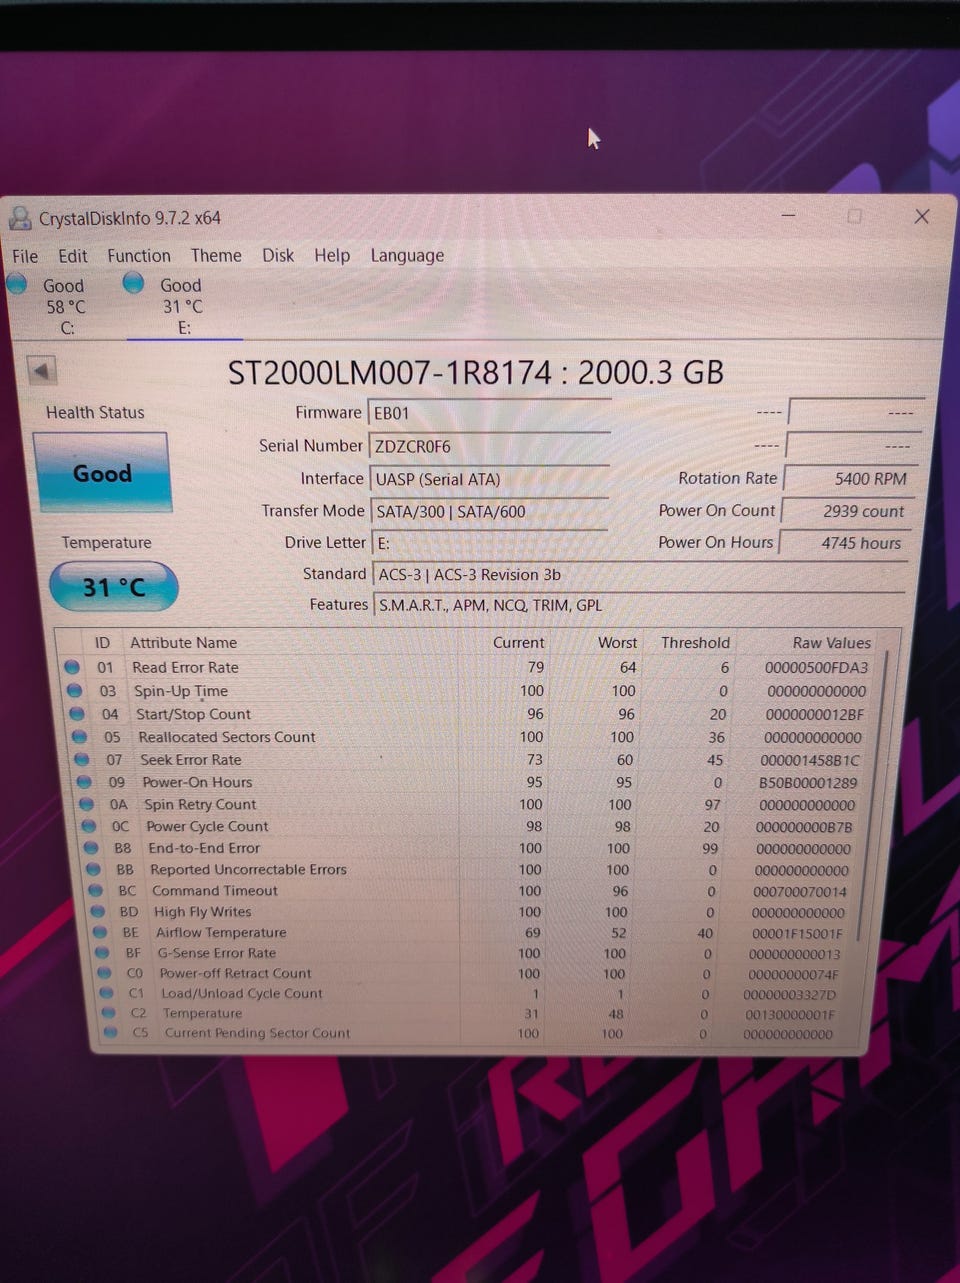This screenshot has width=960, height=1283.
Task: Minimize the CrystalDiskInfo window
Action: point(789,215)
